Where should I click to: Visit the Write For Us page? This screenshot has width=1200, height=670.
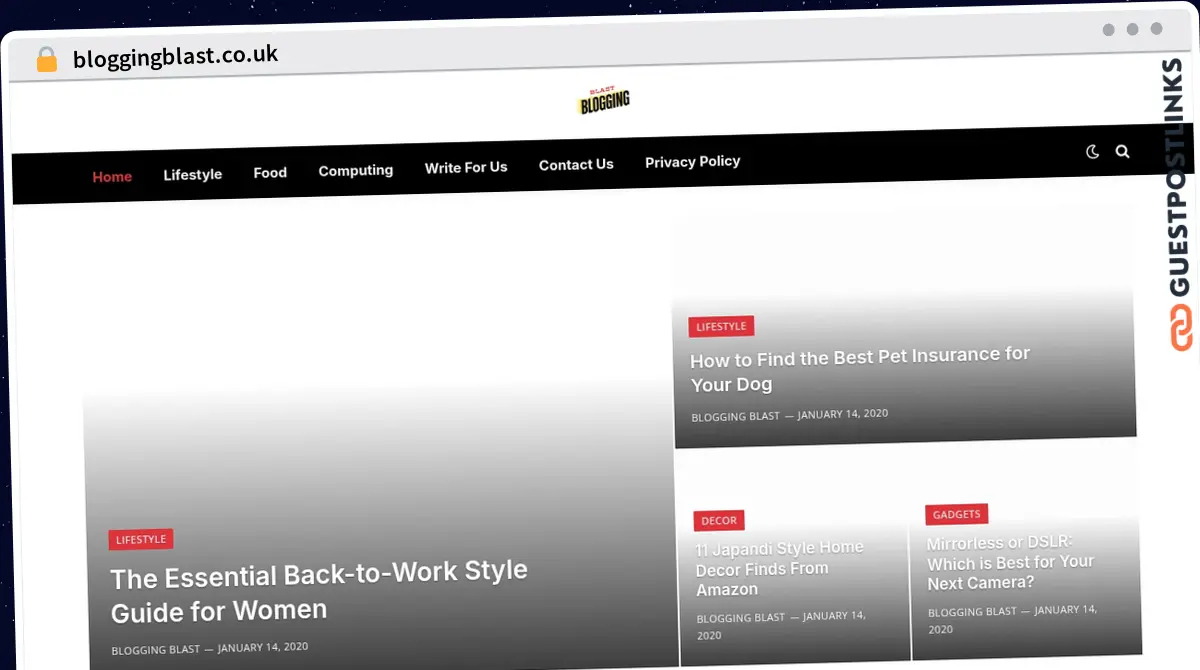[466, 168]
